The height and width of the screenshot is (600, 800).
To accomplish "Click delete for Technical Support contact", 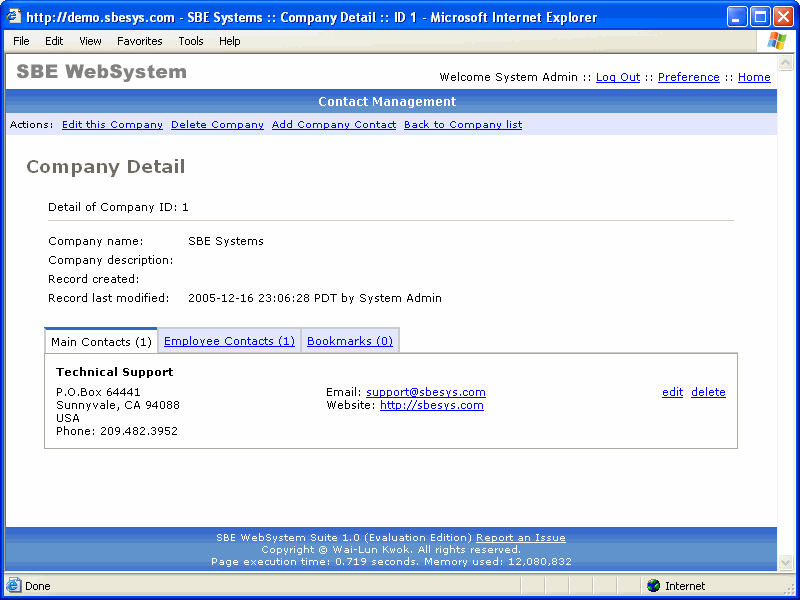I will pos(708,392).
